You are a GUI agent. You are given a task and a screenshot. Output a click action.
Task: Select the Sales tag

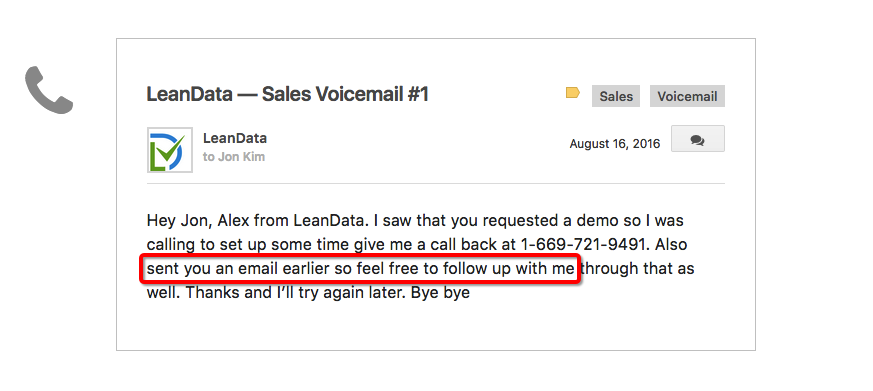tap(616, 96)
